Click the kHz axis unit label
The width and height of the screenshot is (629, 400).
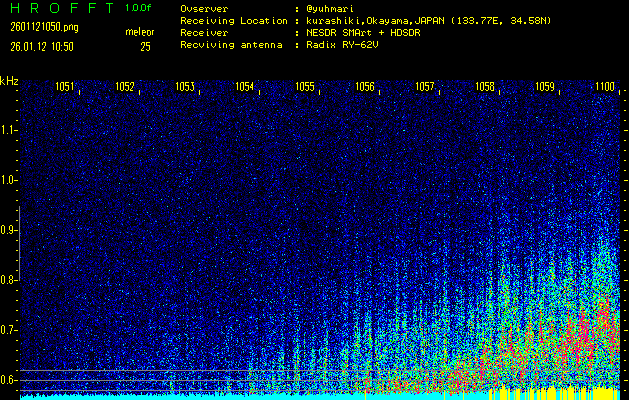pyautogui.click(x=10, y=81)
